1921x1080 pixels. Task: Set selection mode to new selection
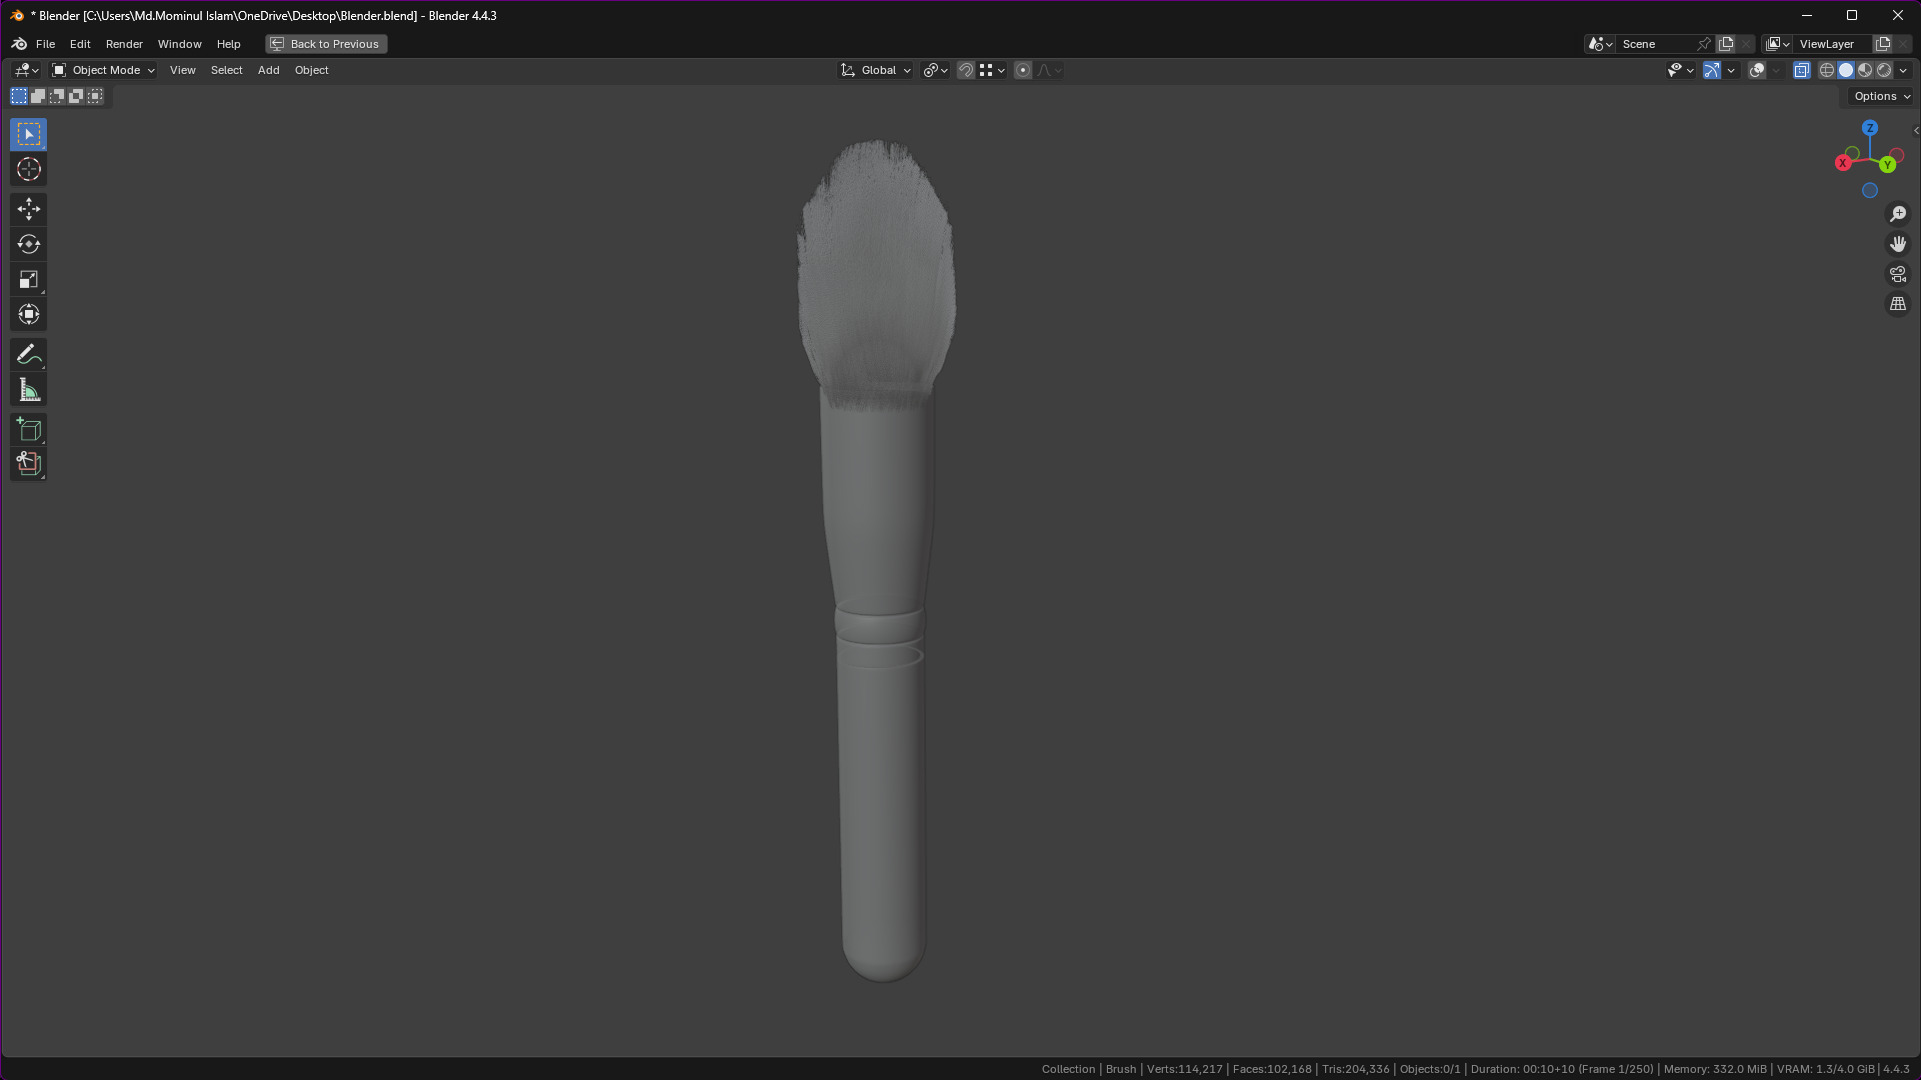tap(19, 96)
